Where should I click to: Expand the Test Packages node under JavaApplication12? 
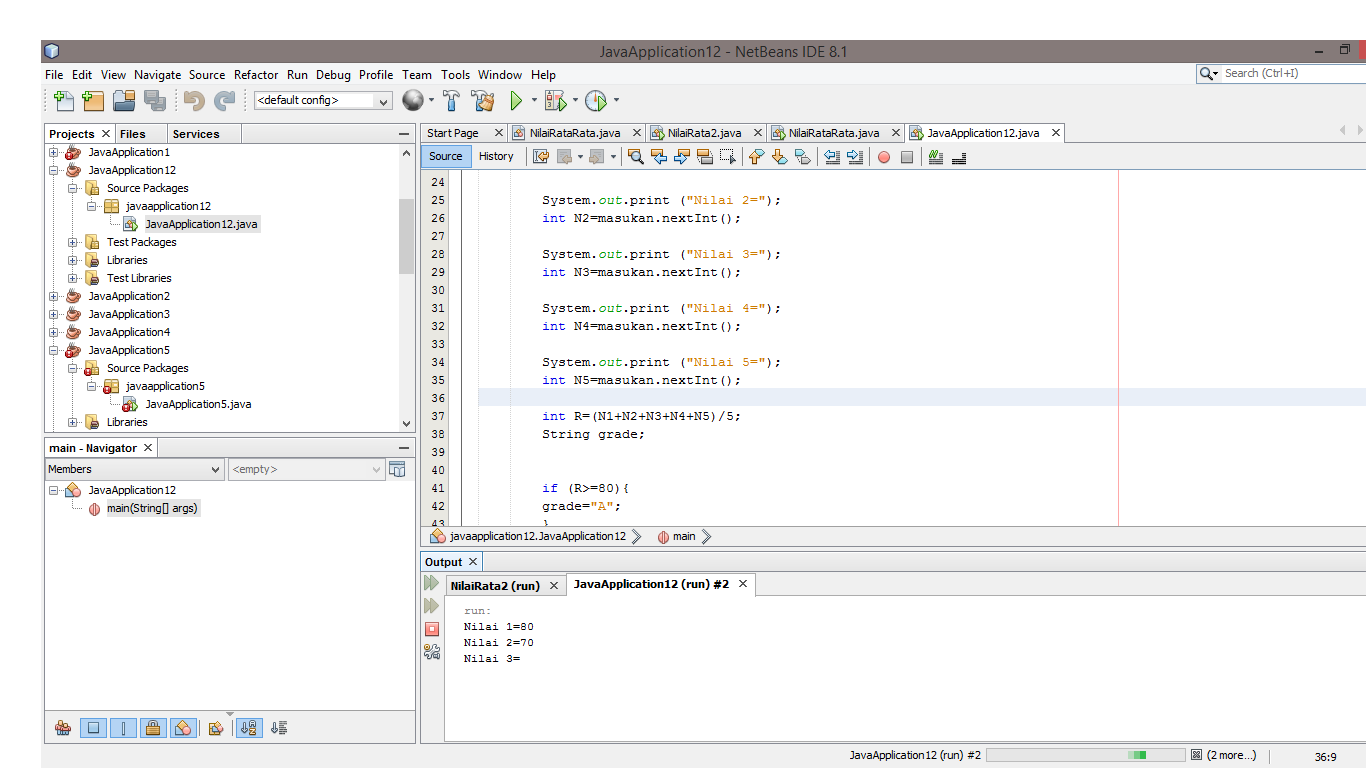[73, 242]
